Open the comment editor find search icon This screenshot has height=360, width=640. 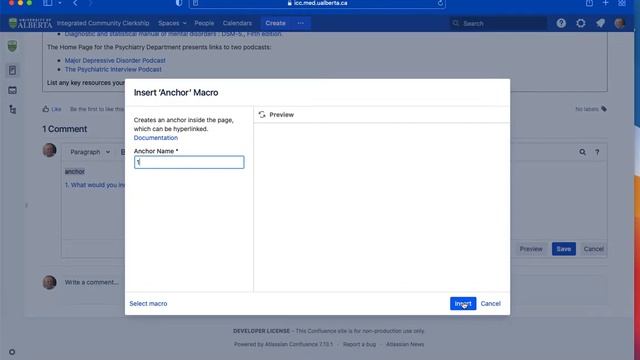click(582, 152)
